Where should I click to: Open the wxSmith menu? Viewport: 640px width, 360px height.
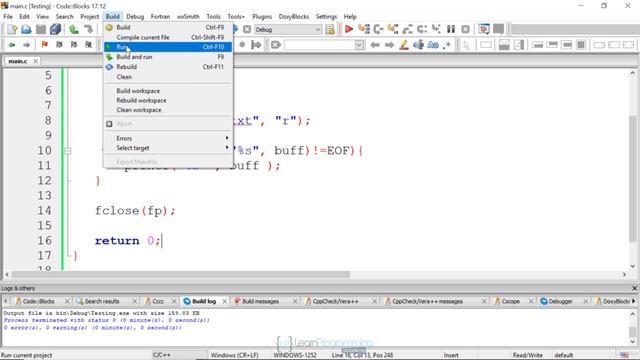pos(188,16)
